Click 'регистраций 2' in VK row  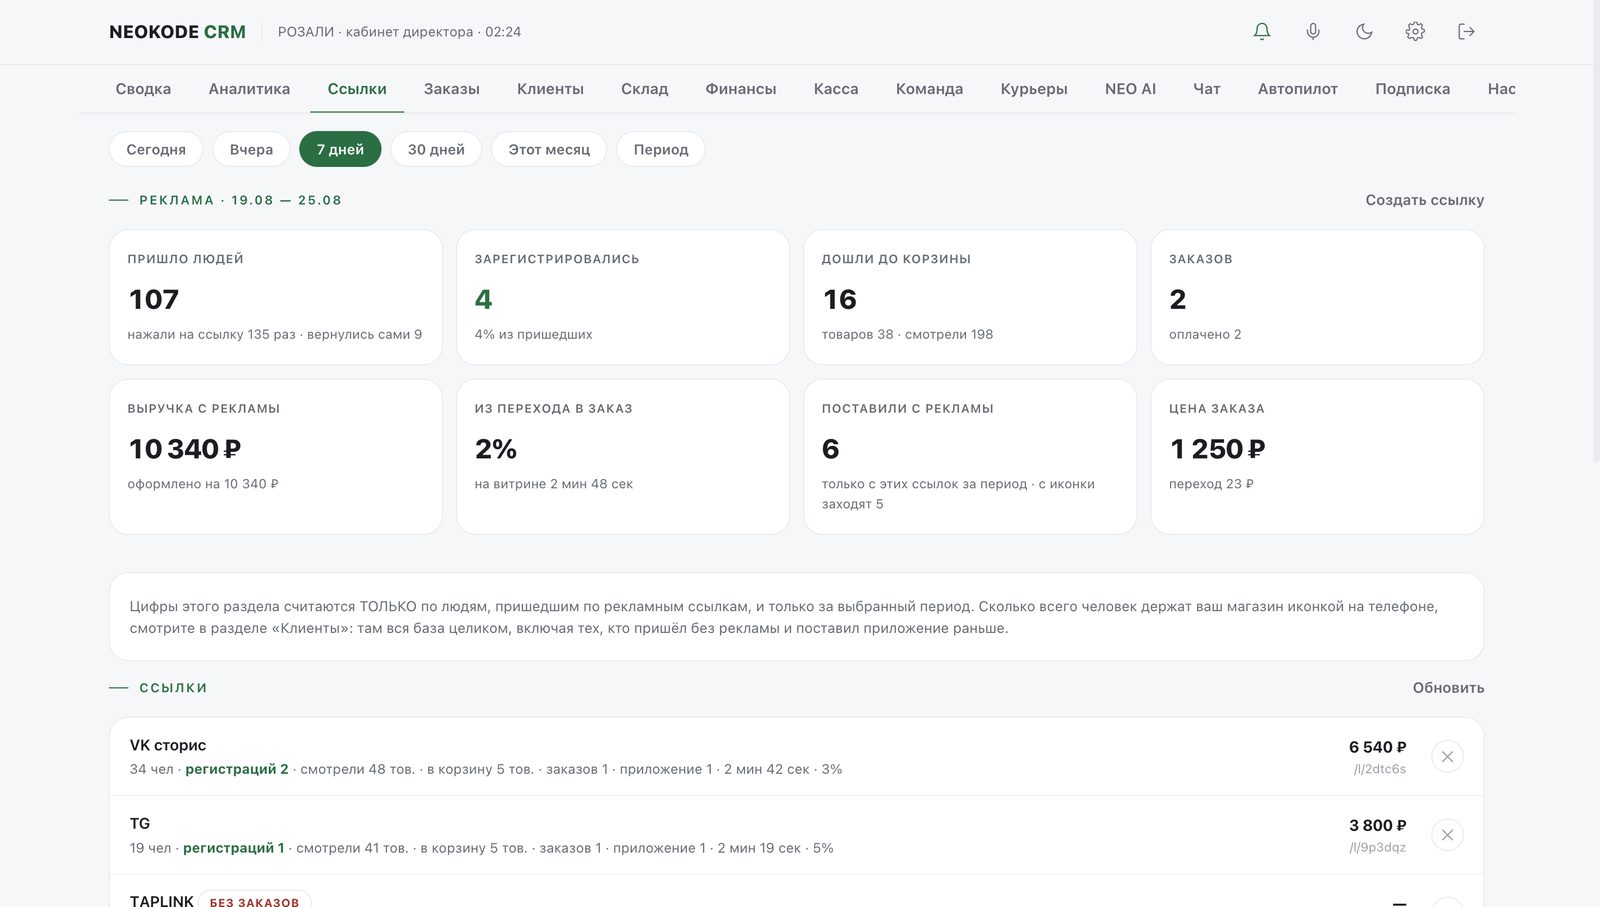[237, 769]
